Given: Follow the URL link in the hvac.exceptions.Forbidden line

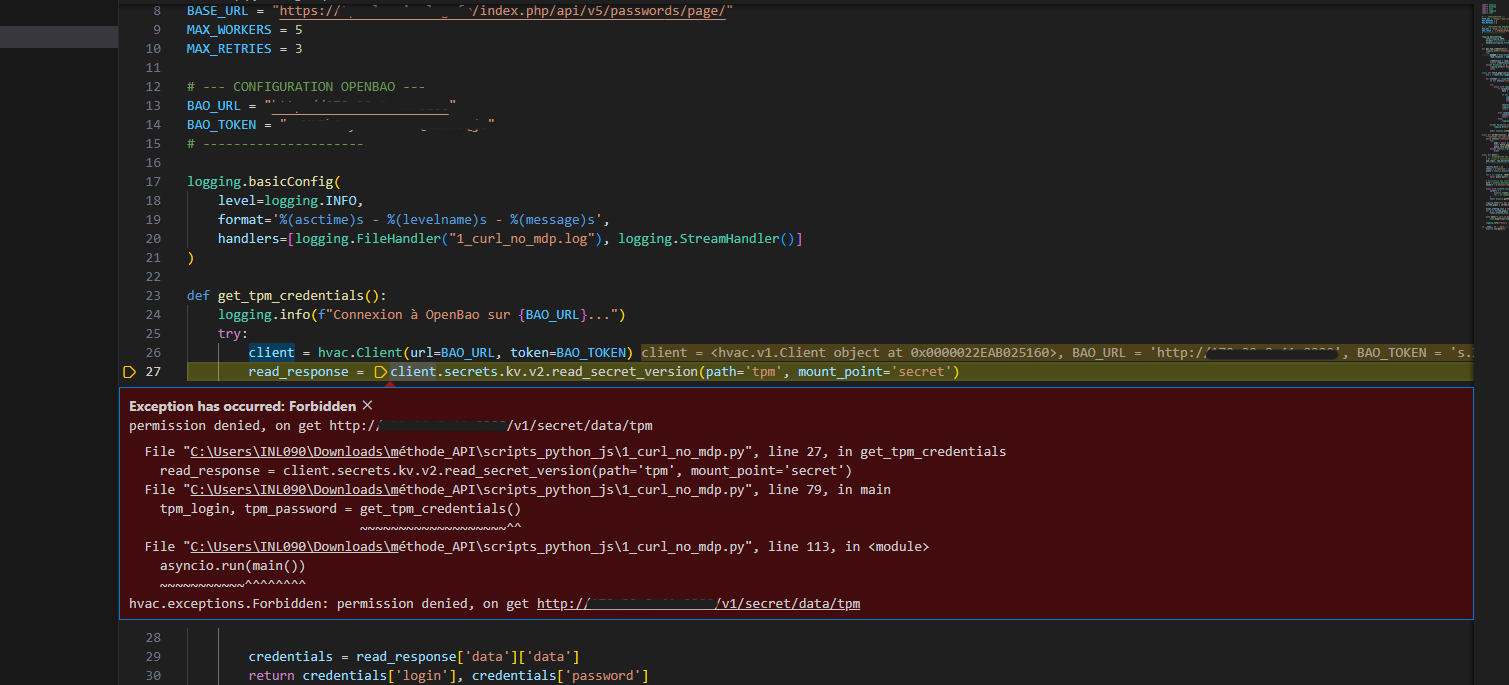Looking at the screenshot, I should [698, 604].
